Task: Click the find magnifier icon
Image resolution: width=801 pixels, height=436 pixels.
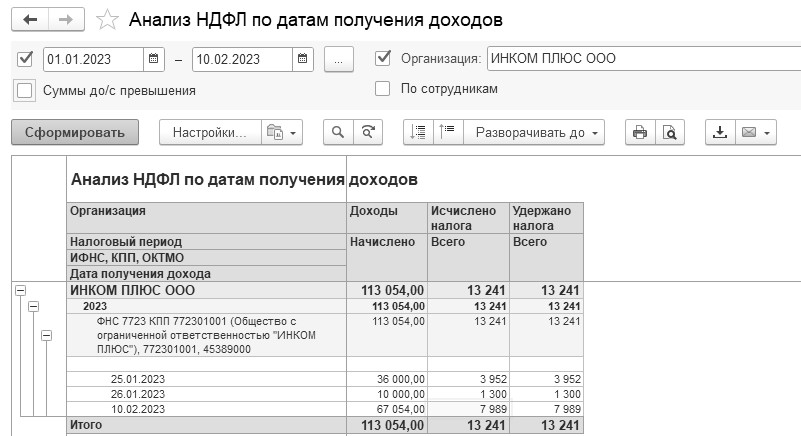Action: (x=338, y=132)
